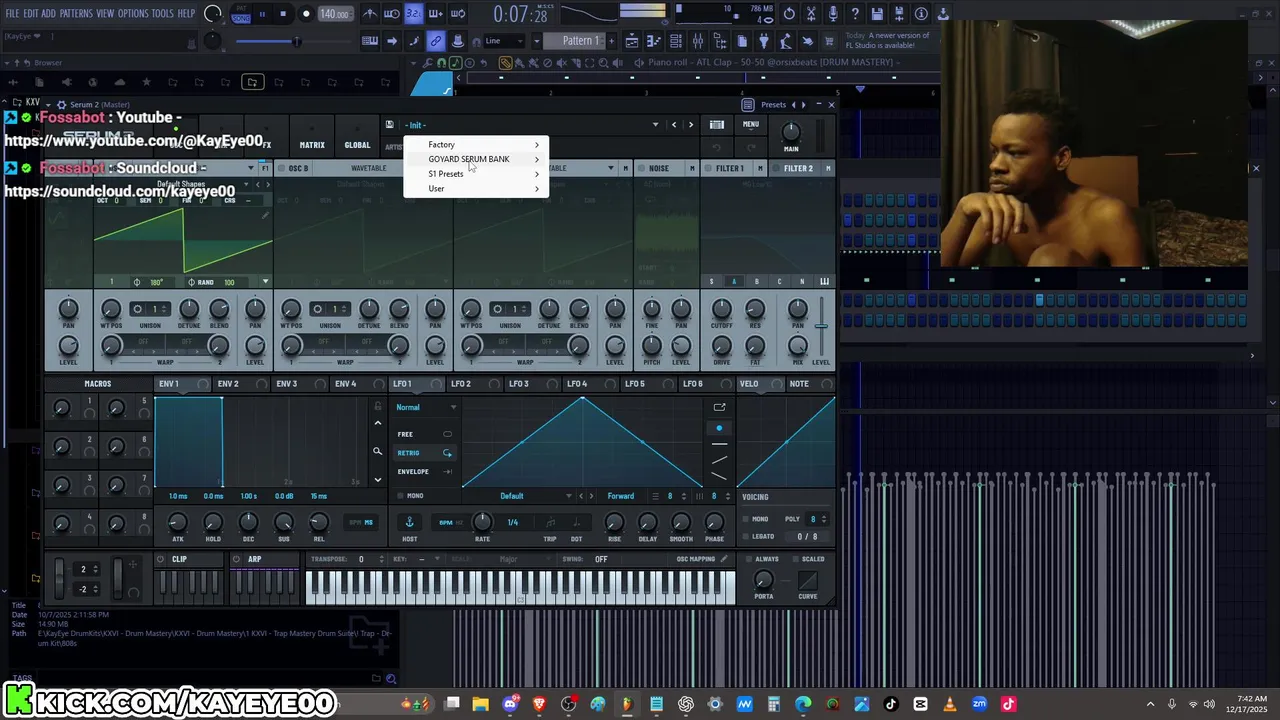Viewport: 1280px width, 720px height.
Task: Click the LFO RATE knob
Action: point(482,522)
